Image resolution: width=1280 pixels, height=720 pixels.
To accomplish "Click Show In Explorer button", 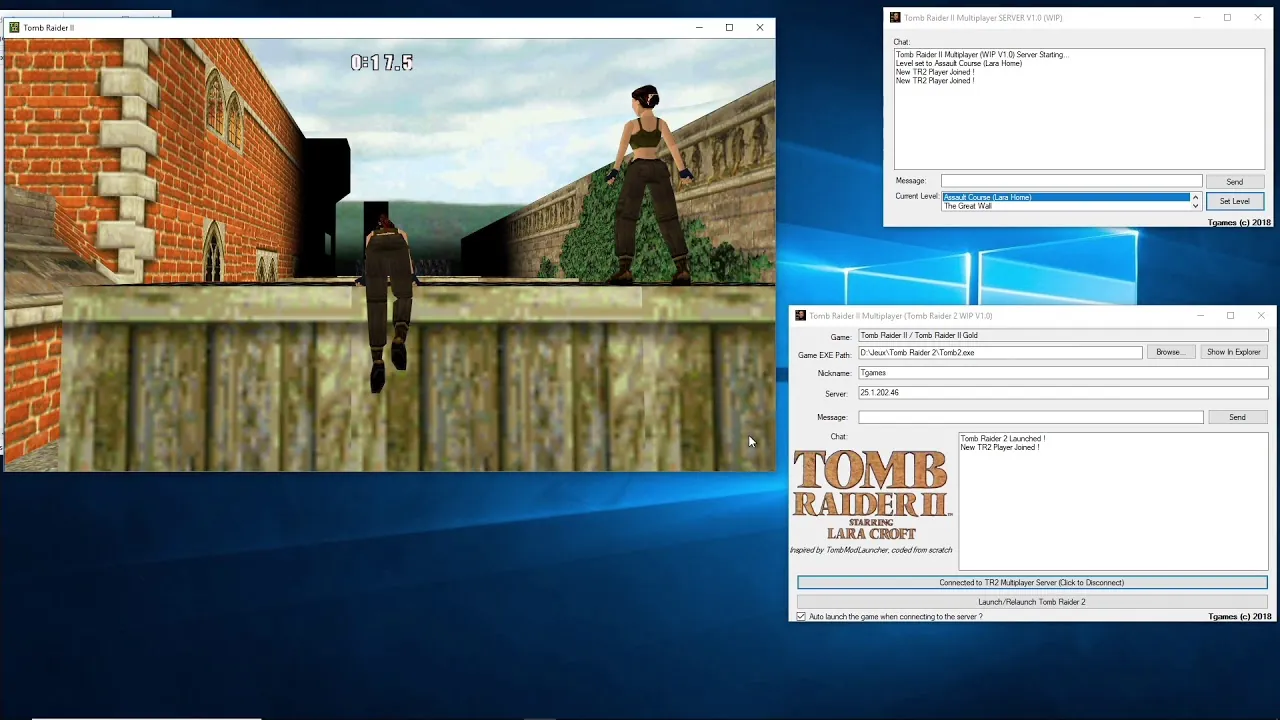I will [x=1233, y=352].
